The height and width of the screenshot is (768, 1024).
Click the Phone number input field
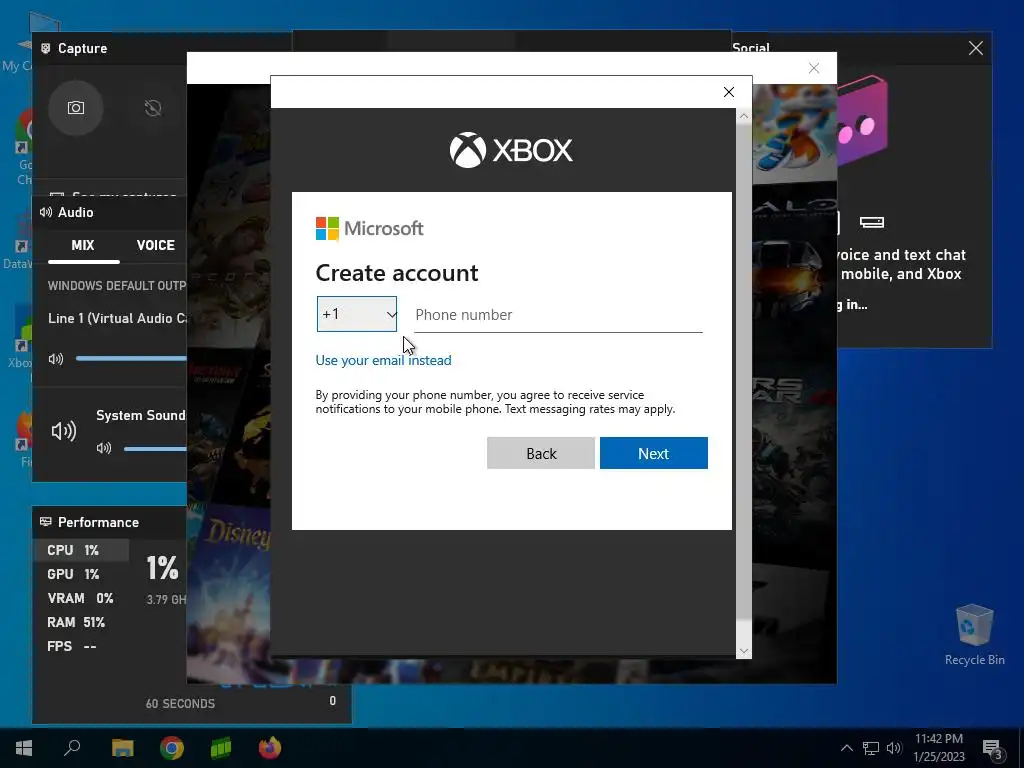558,315
